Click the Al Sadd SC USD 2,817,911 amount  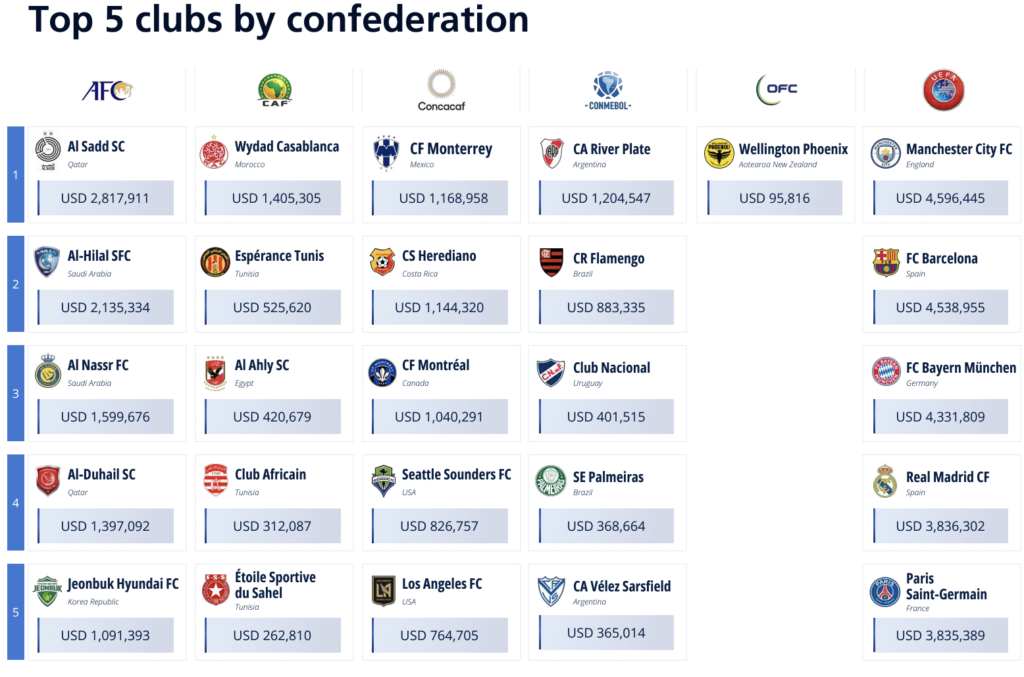click(x=105, y=198)
